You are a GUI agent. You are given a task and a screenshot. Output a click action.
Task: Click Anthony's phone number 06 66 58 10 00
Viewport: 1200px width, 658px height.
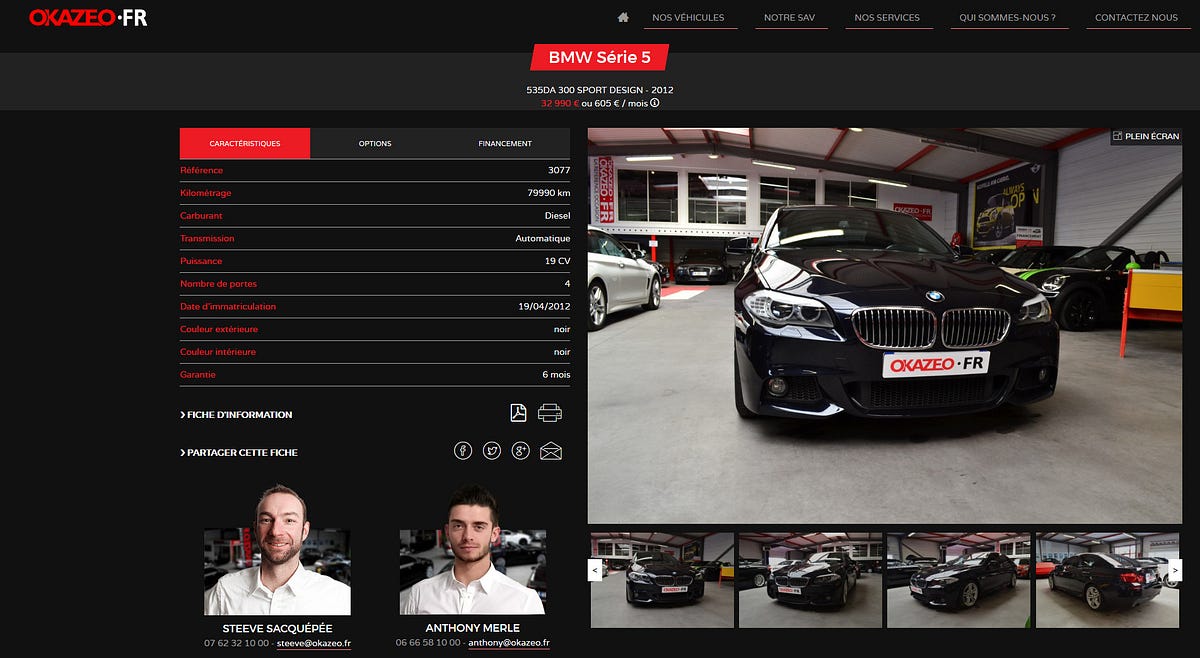click(x=428, y=643)
